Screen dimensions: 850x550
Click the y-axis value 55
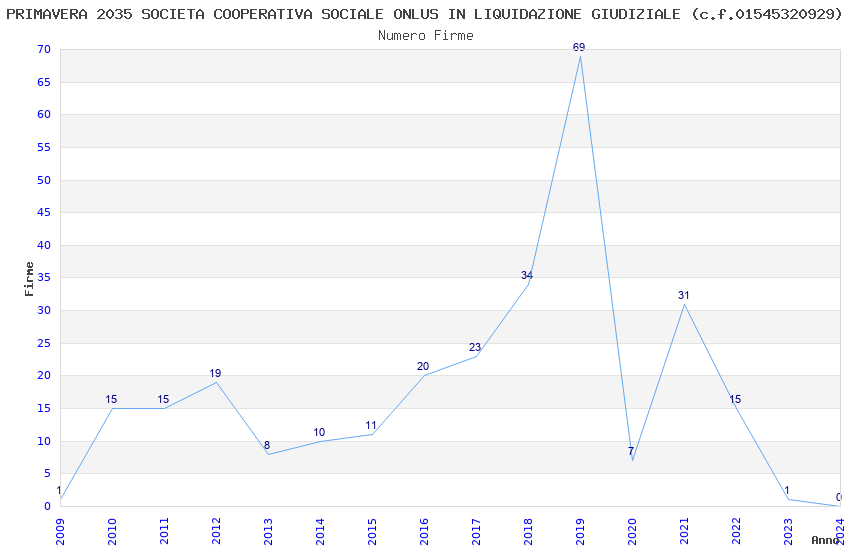(44, 147)
